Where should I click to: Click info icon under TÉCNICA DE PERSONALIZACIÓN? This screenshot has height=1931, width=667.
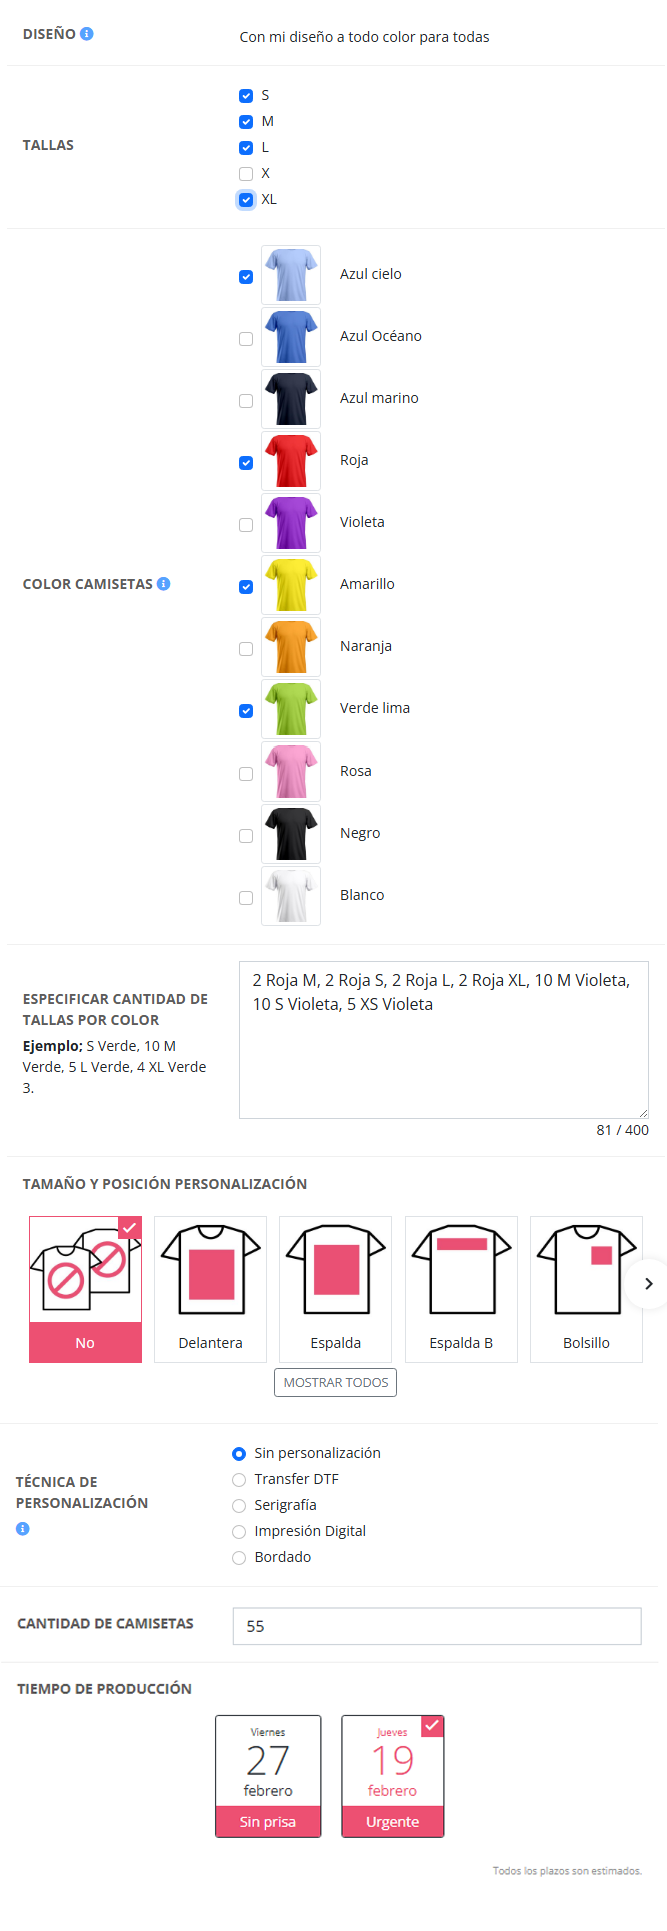pos(23,1528)
